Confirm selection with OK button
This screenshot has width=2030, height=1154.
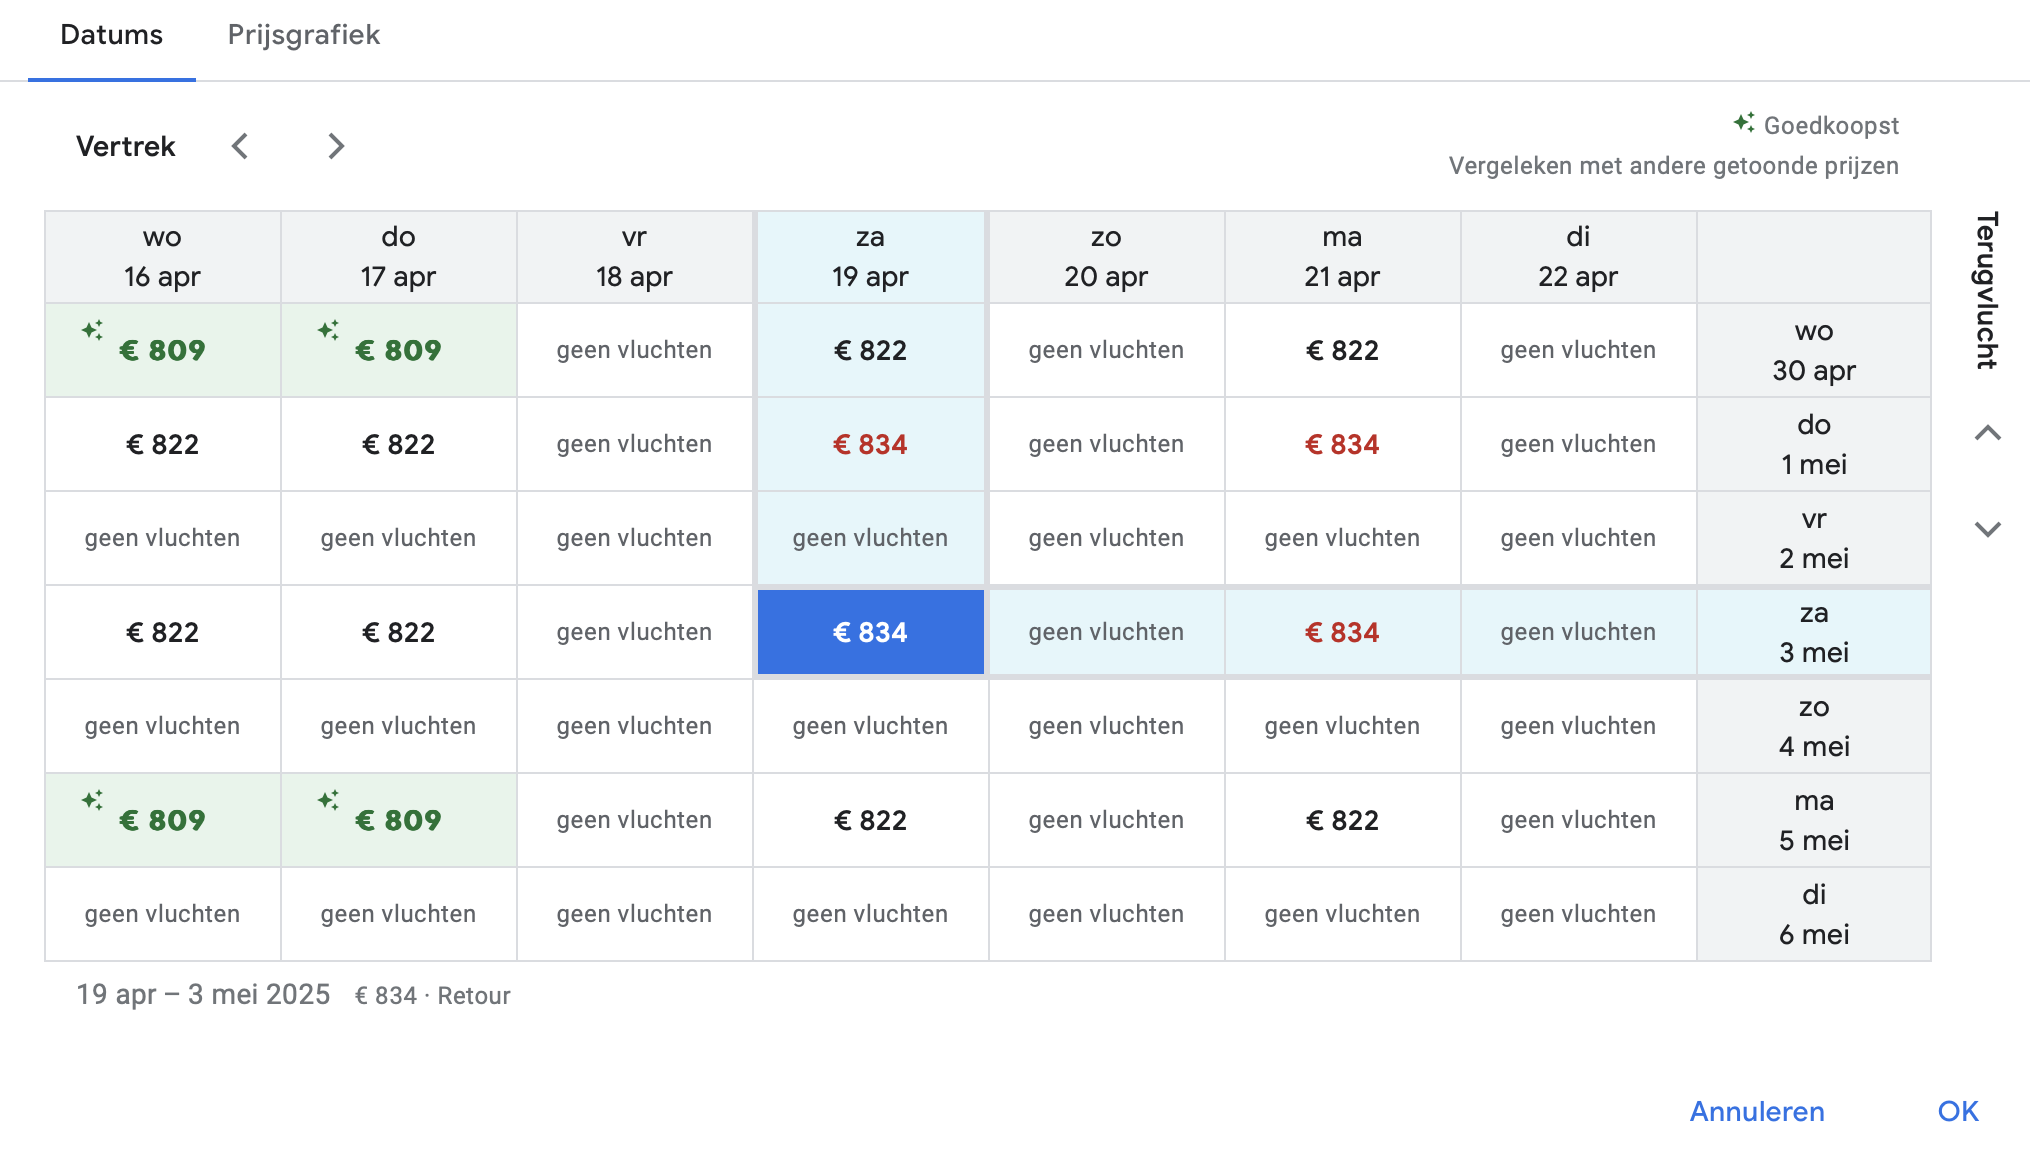click(x=1957, y=1111)
